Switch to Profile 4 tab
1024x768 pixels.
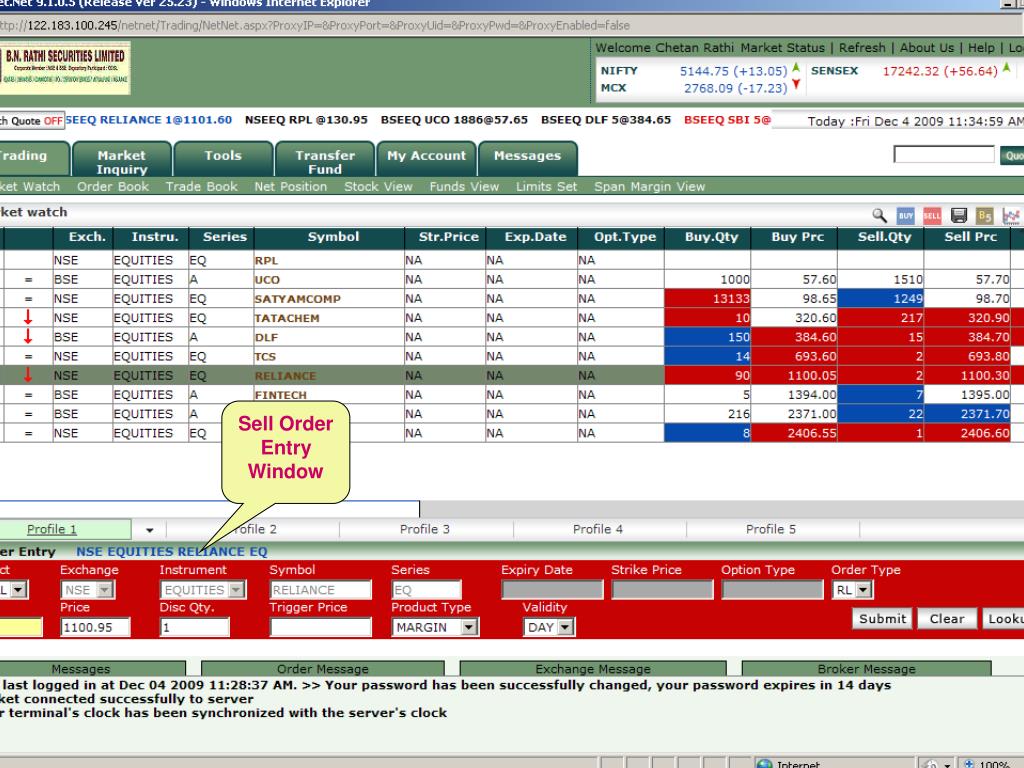pyautogui.click(x=598, y=529)
